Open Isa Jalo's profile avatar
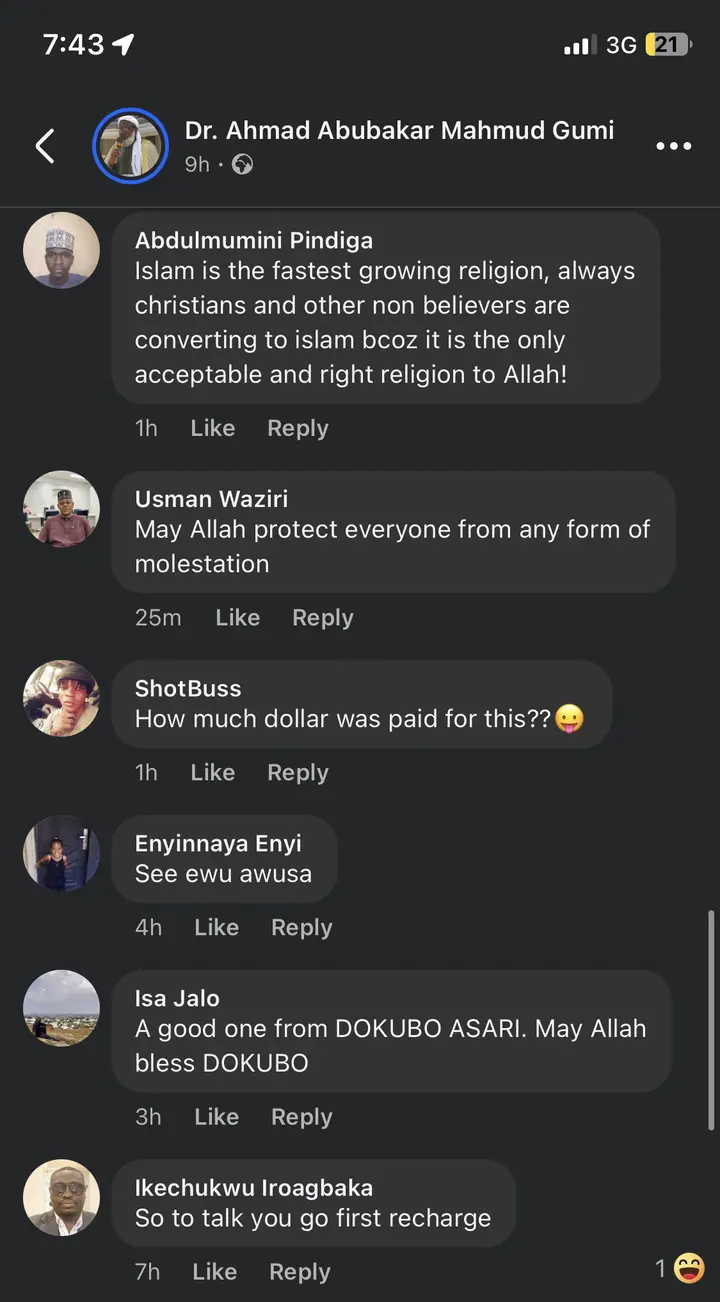Screen dimensions: 720x1302 62,1008
